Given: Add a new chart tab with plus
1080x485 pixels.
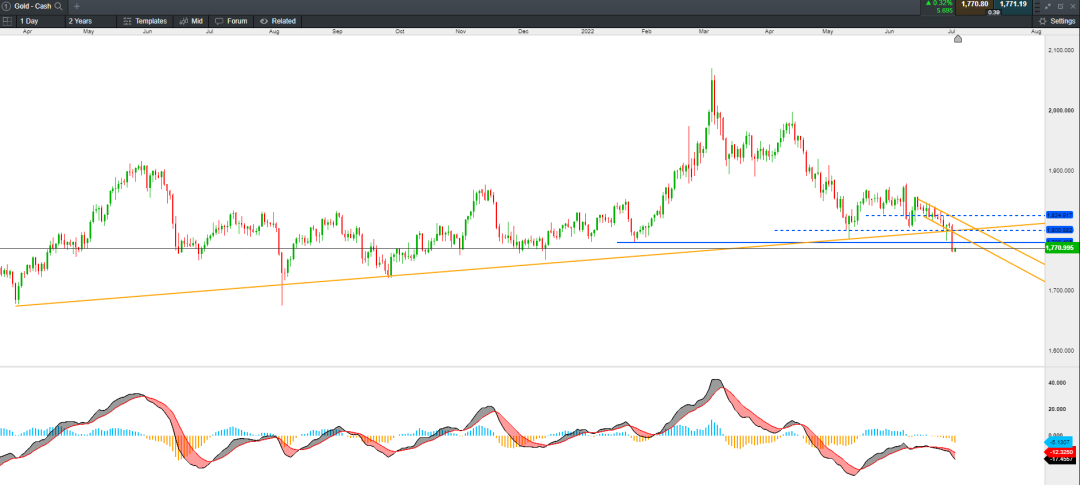Looking at the screenshot, I should click(76, 6).
